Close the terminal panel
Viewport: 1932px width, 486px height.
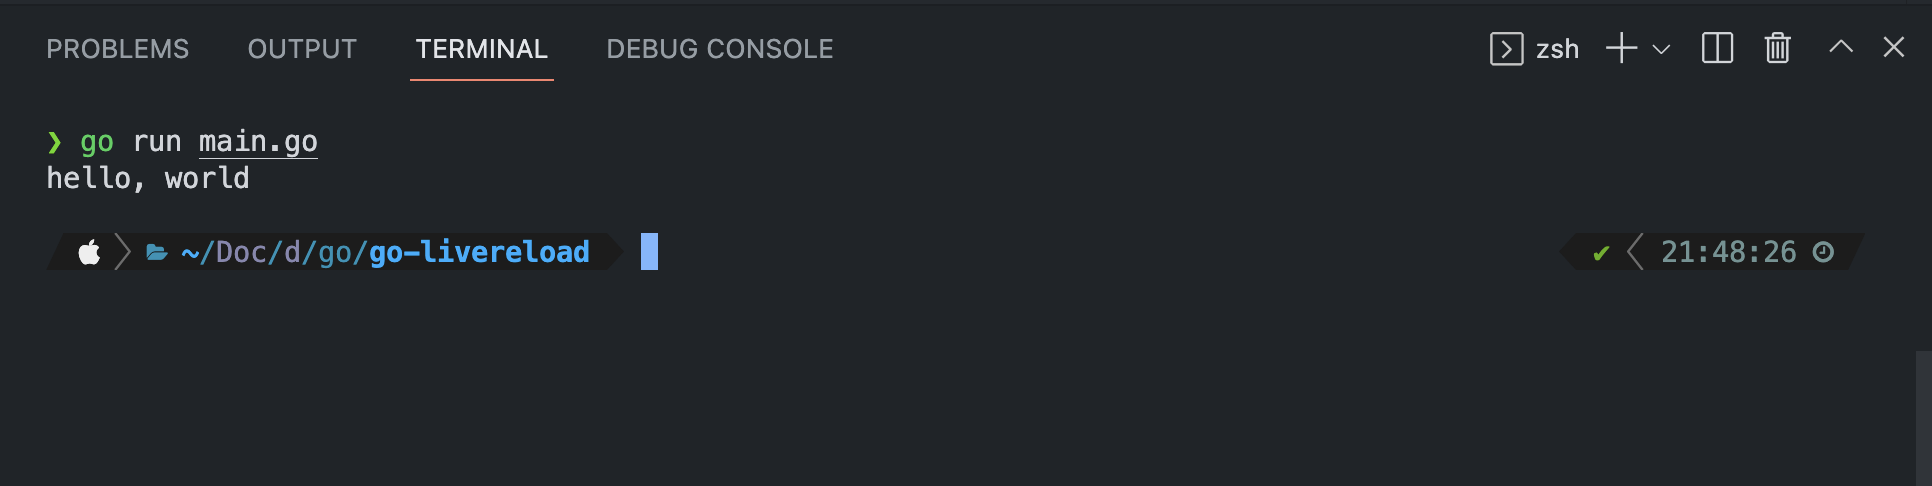pyautogui.click(x=1893, y=47)
